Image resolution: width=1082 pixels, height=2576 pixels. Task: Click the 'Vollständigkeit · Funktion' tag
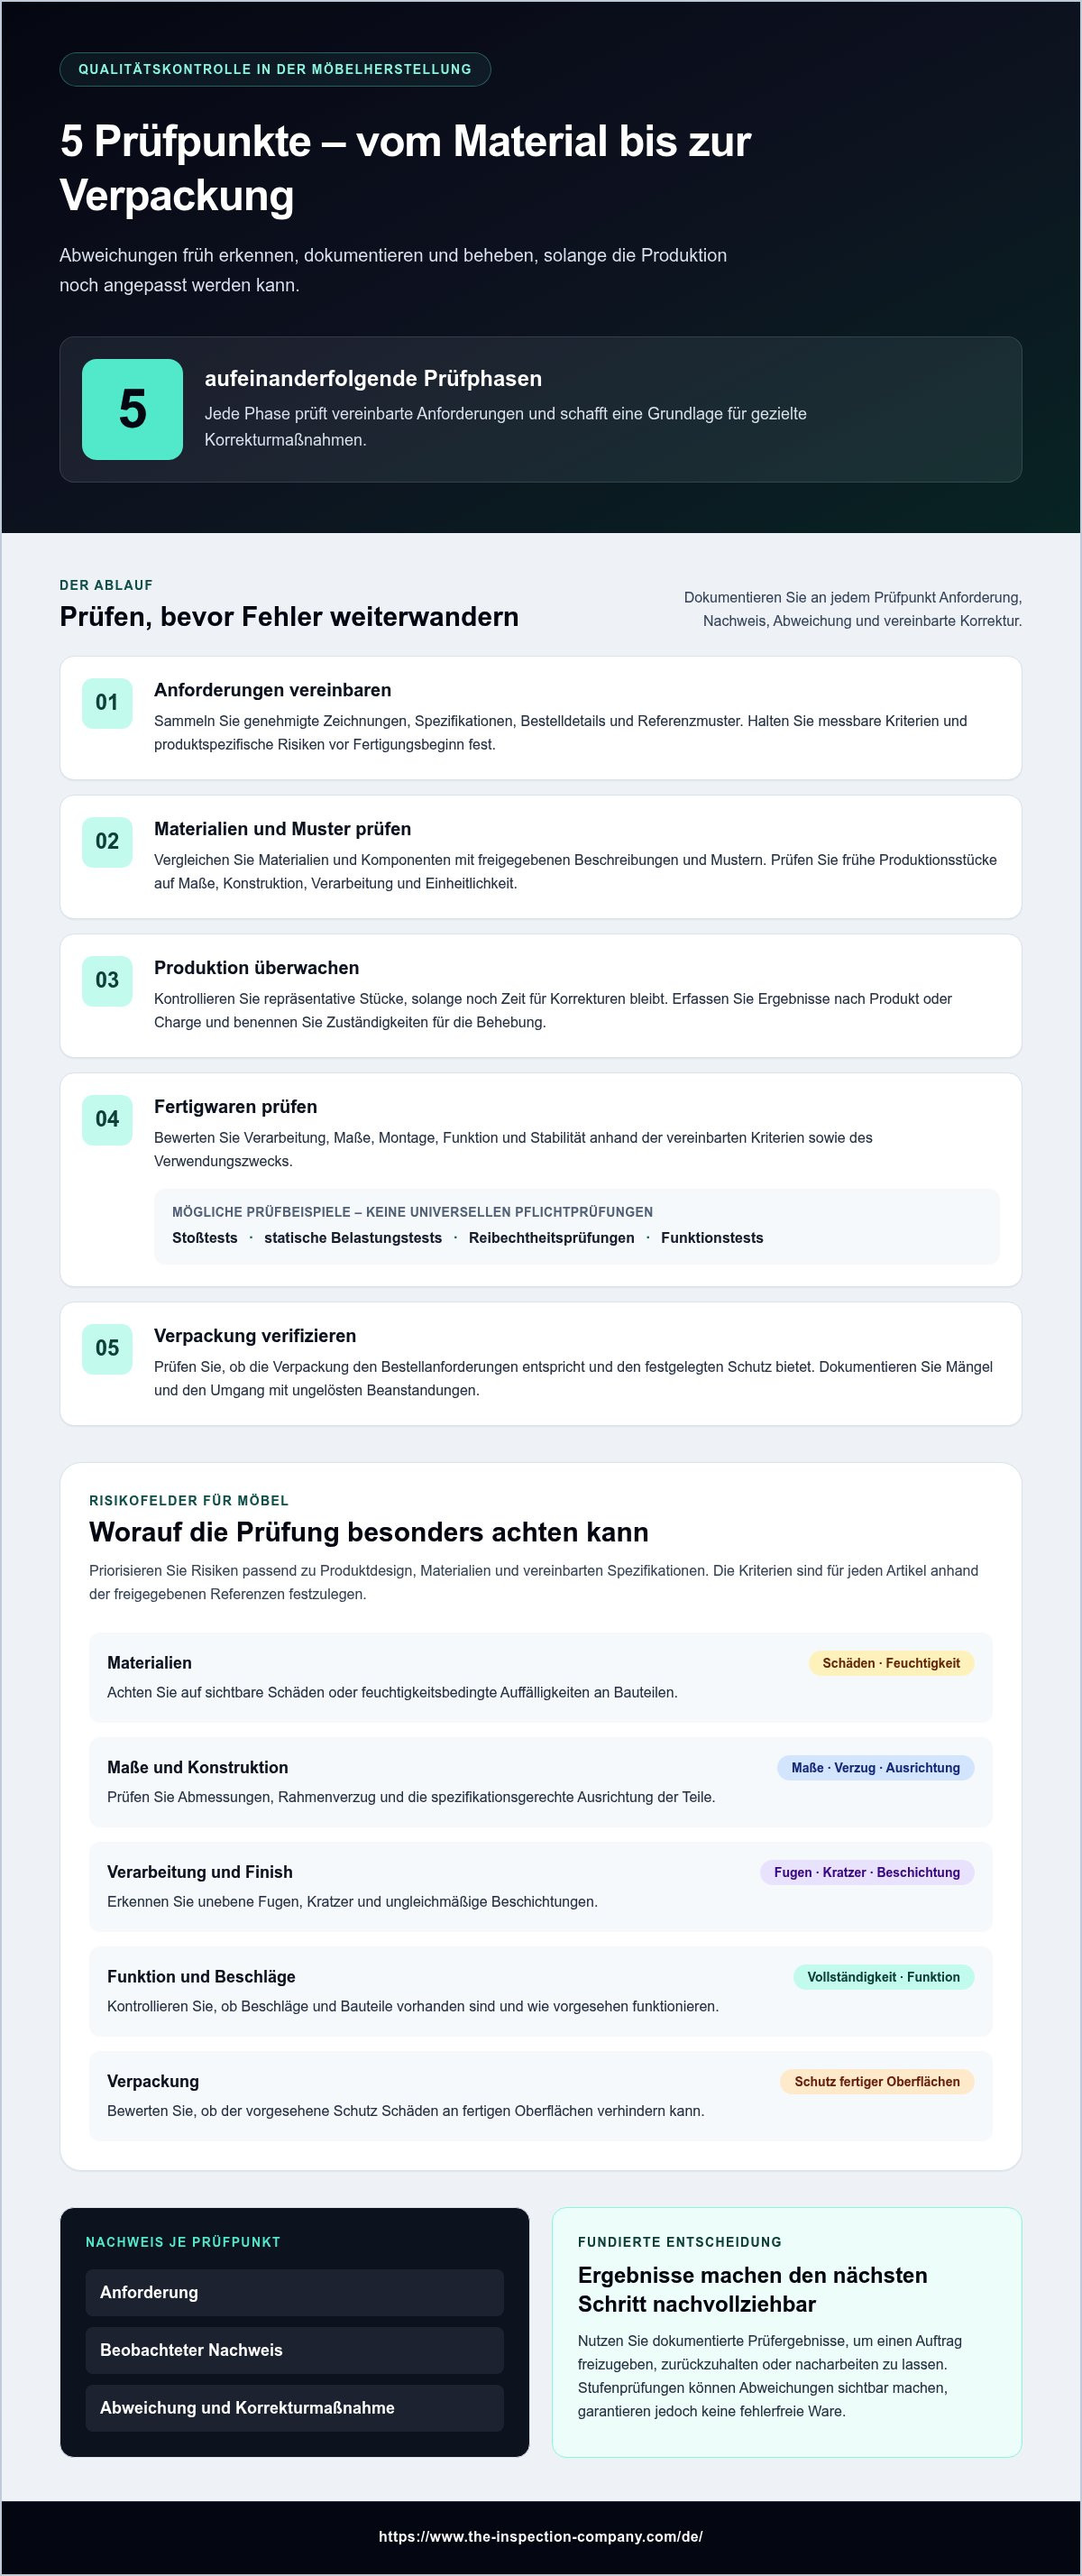[x=883, y=1977]
